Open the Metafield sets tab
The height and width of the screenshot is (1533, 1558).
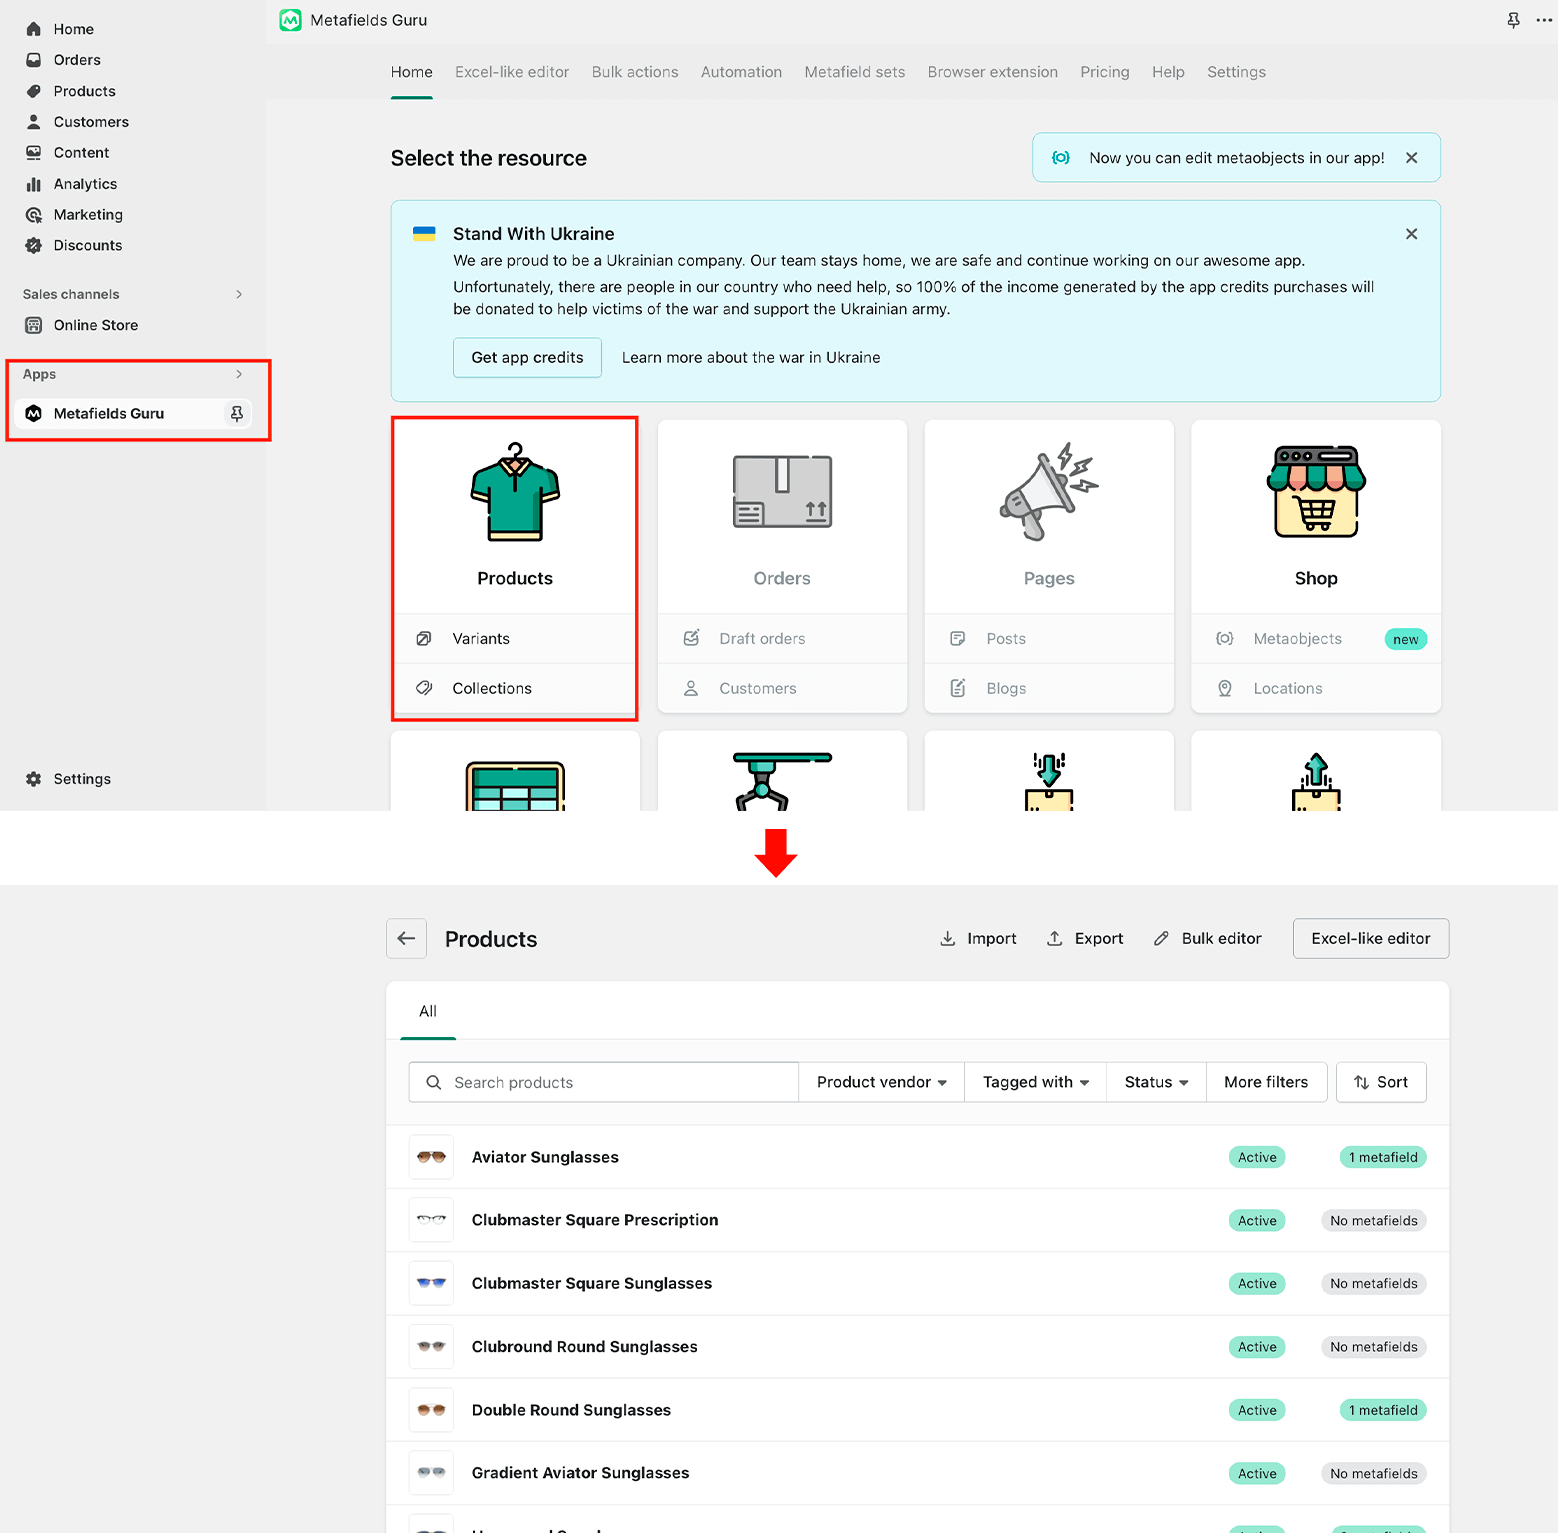855,72
